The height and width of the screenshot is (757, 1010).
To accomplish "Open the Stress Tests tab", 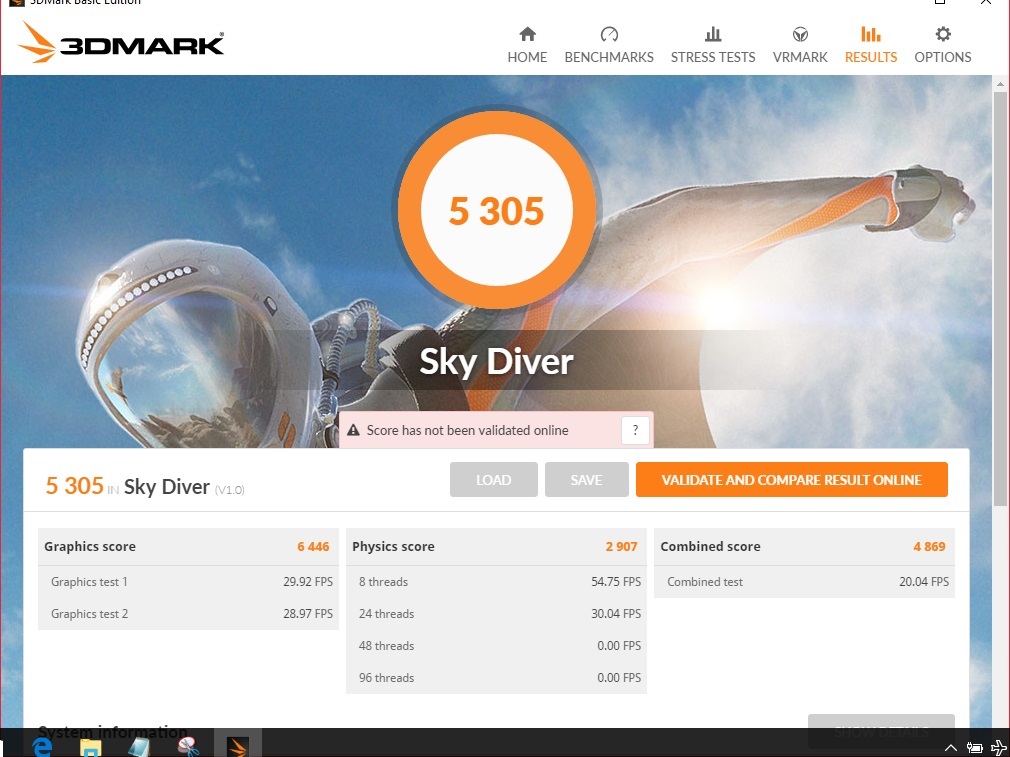I will (x=712, y=45).
